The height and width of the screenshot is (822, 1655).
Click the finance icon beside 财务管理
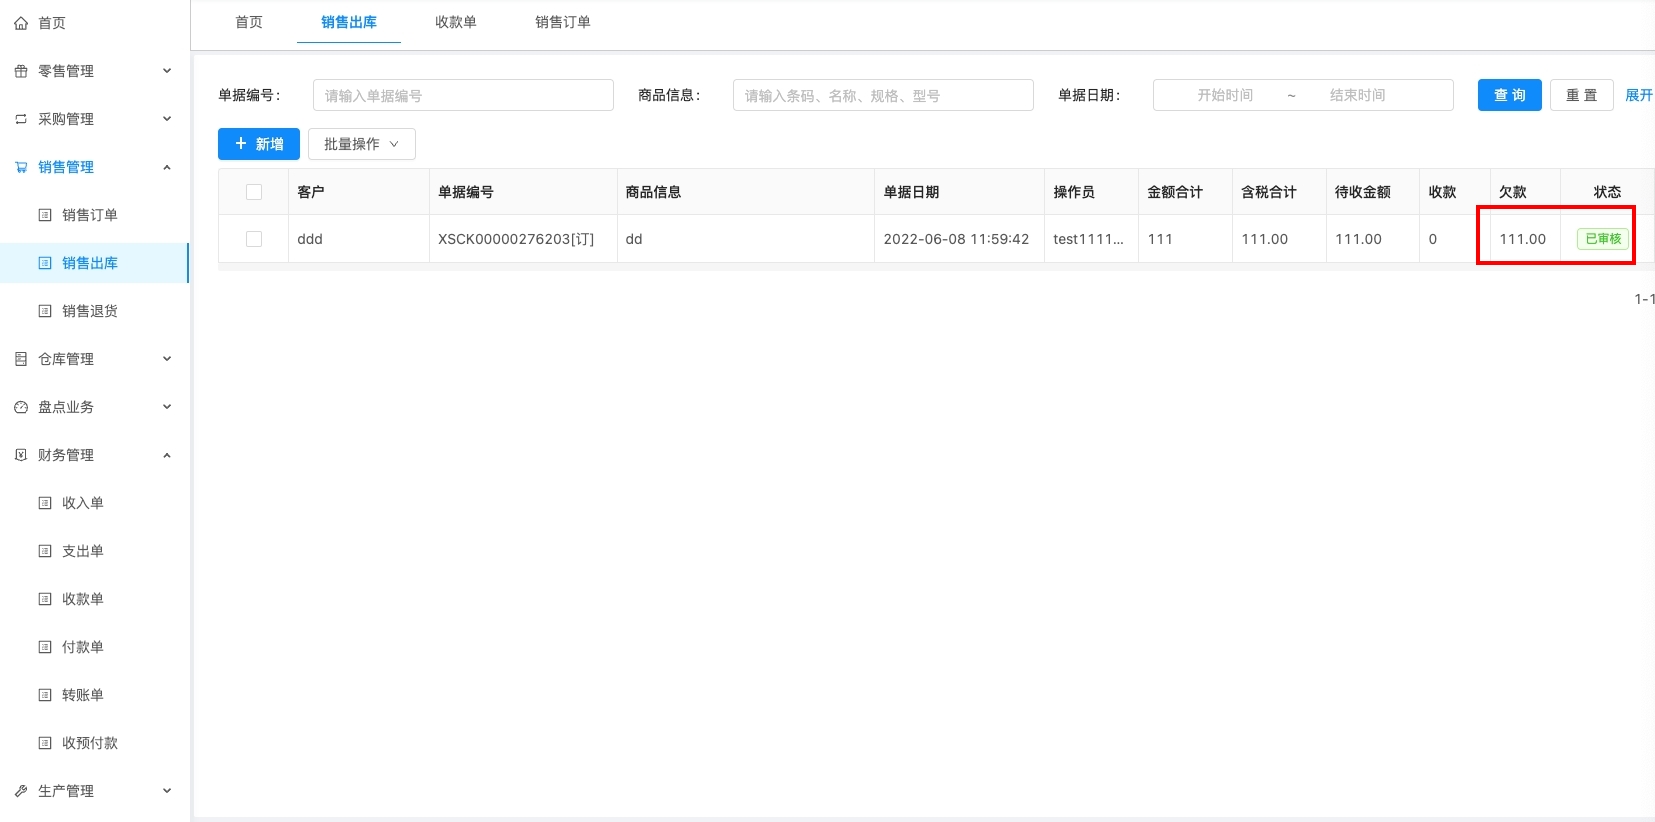[x=21, y=455]
